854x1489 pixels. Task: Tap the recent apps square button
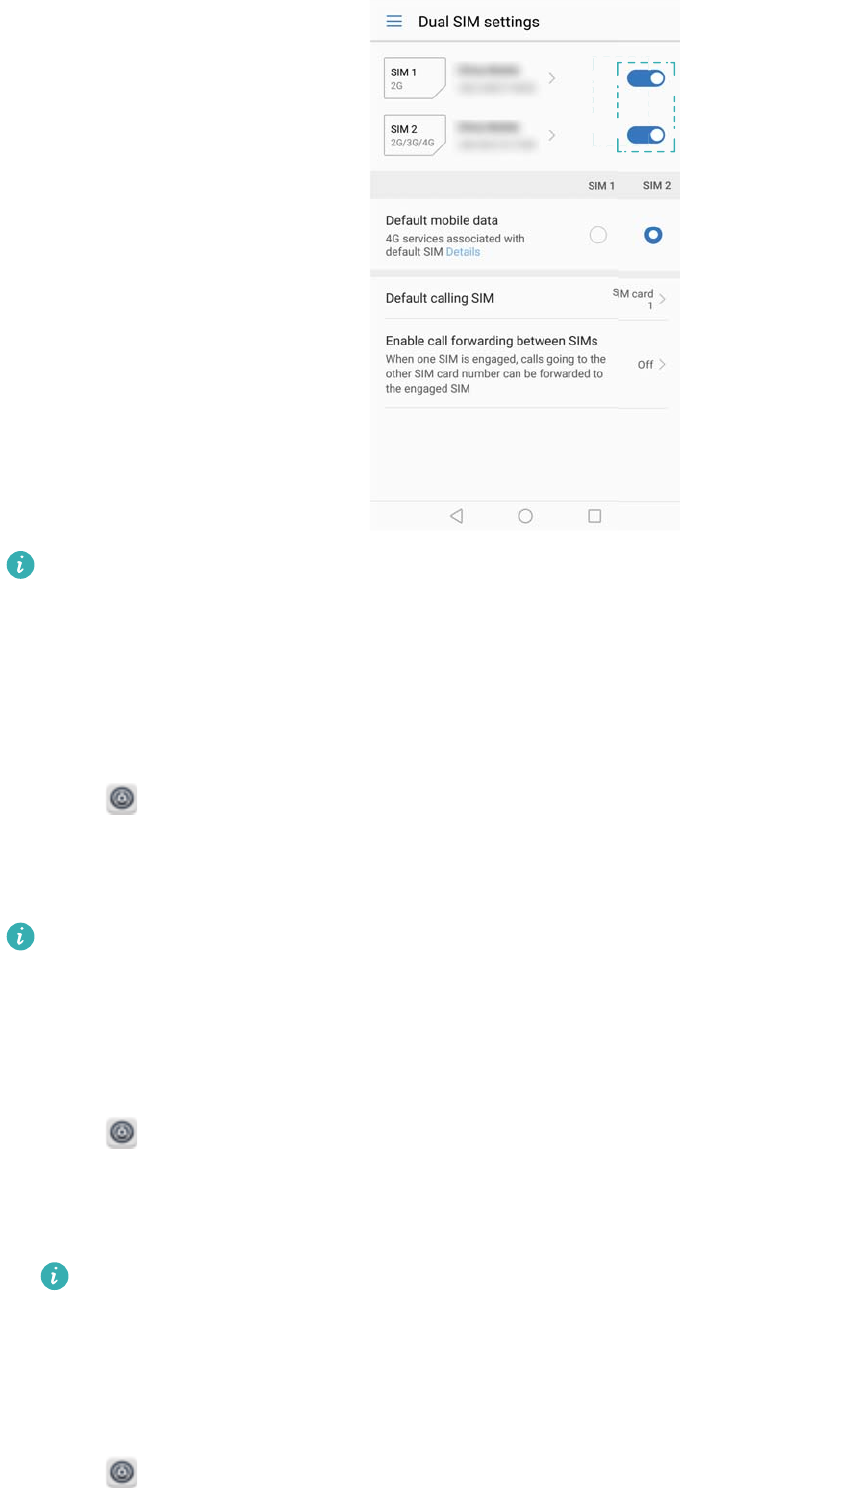pyautogui.click(x=595, y=516)
